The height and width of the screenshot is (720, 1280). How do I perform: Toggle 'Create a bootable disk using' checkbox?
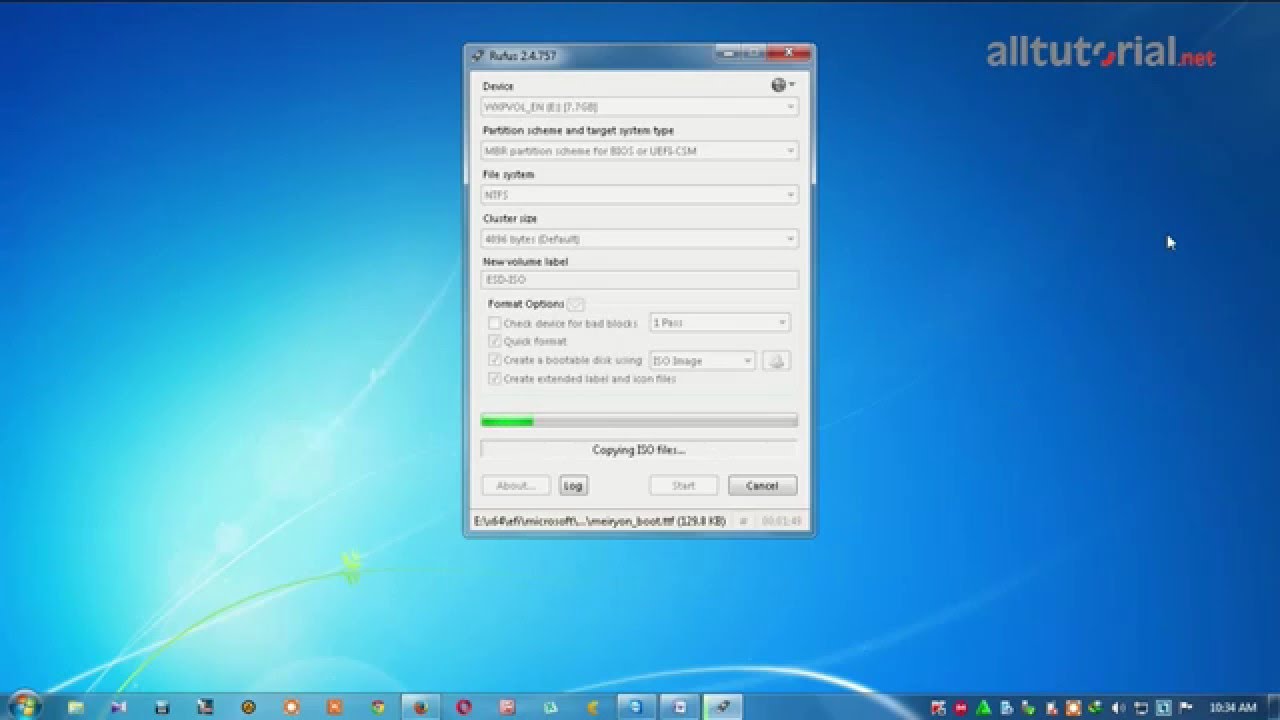coord(494,360)
